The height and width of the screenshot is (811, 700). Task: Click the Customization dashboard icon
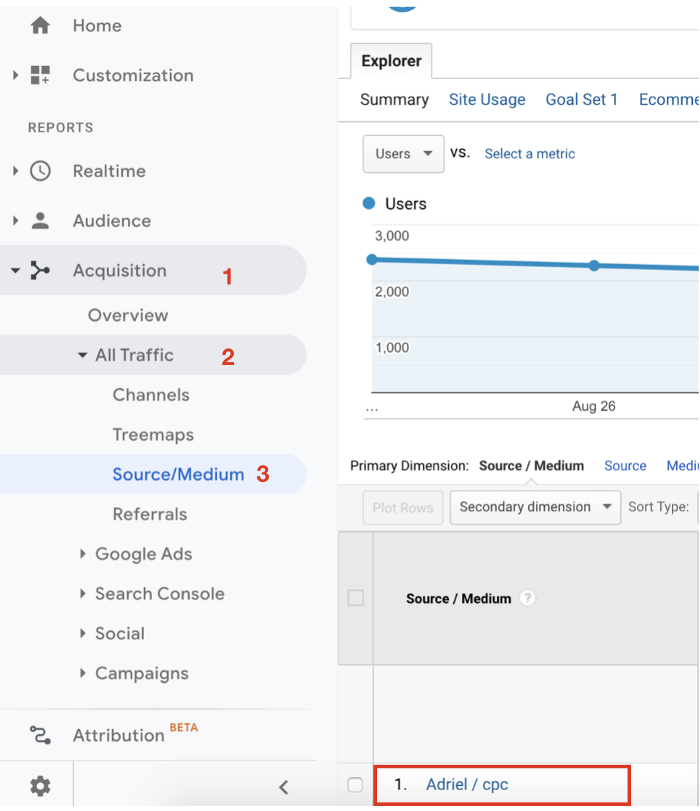[x=40, y=75]
